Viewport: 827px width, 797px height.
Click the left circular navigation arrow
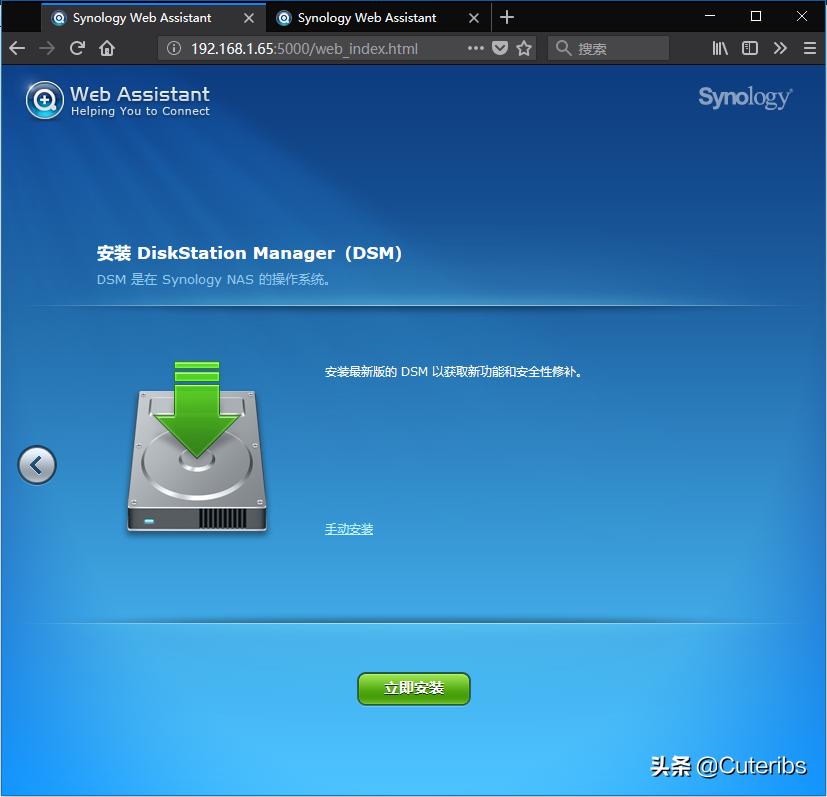coord(37,465)
